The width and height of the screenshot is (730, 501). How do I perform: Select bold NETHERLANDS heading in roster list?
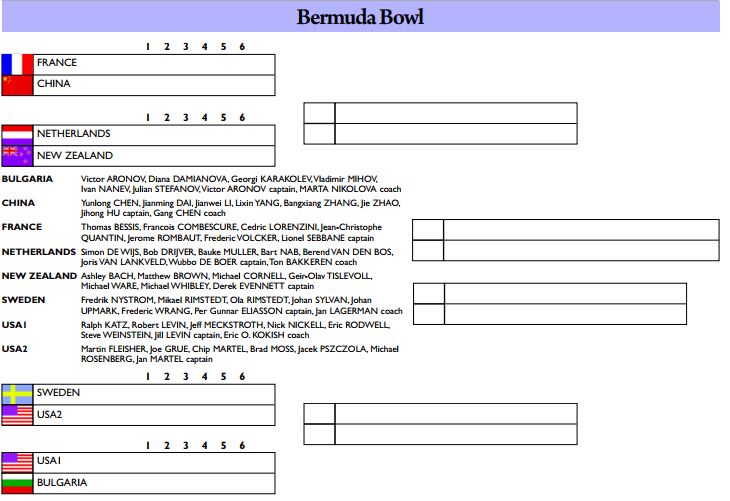pos(39,252)
